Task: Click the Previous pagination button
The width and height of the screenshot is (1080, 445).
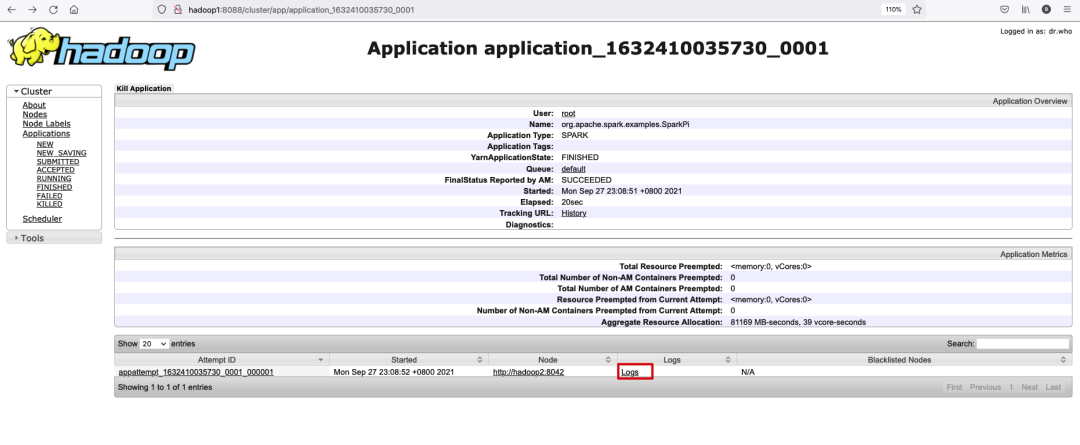Action: (x=985, y=387)
